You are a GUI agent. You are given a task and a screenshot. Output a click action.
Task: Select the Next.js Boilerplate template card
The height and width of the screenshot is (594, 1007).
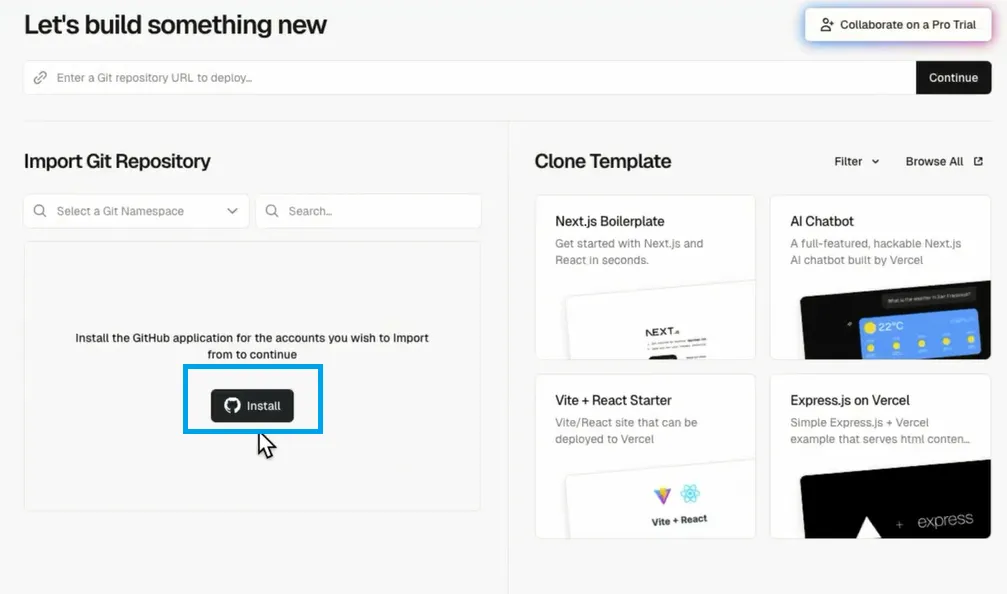(645, 277)
